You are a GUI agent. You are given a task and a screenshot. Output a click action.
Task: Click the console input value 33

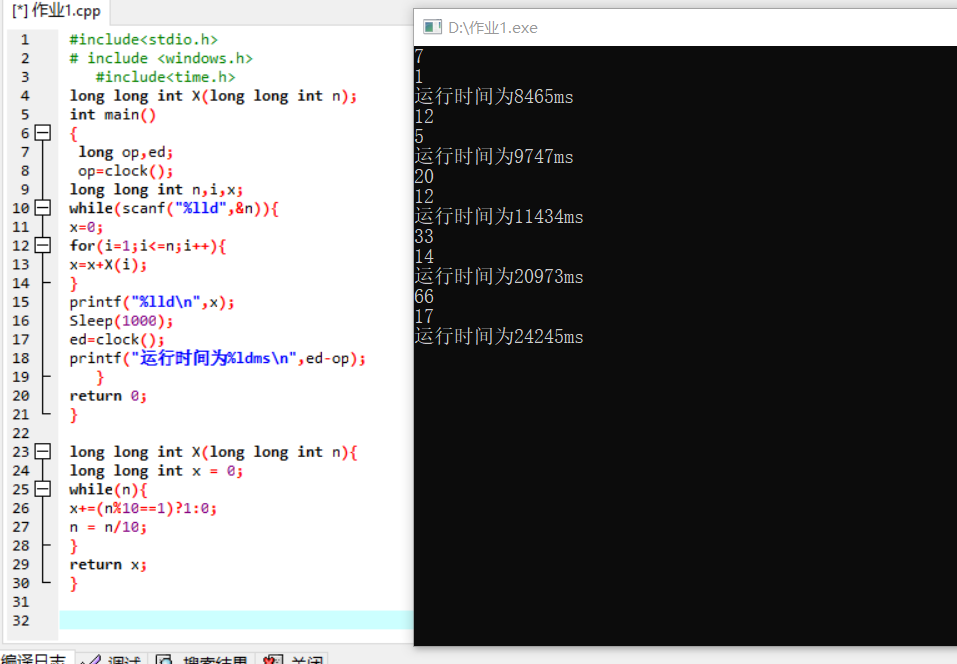(424, 237)
